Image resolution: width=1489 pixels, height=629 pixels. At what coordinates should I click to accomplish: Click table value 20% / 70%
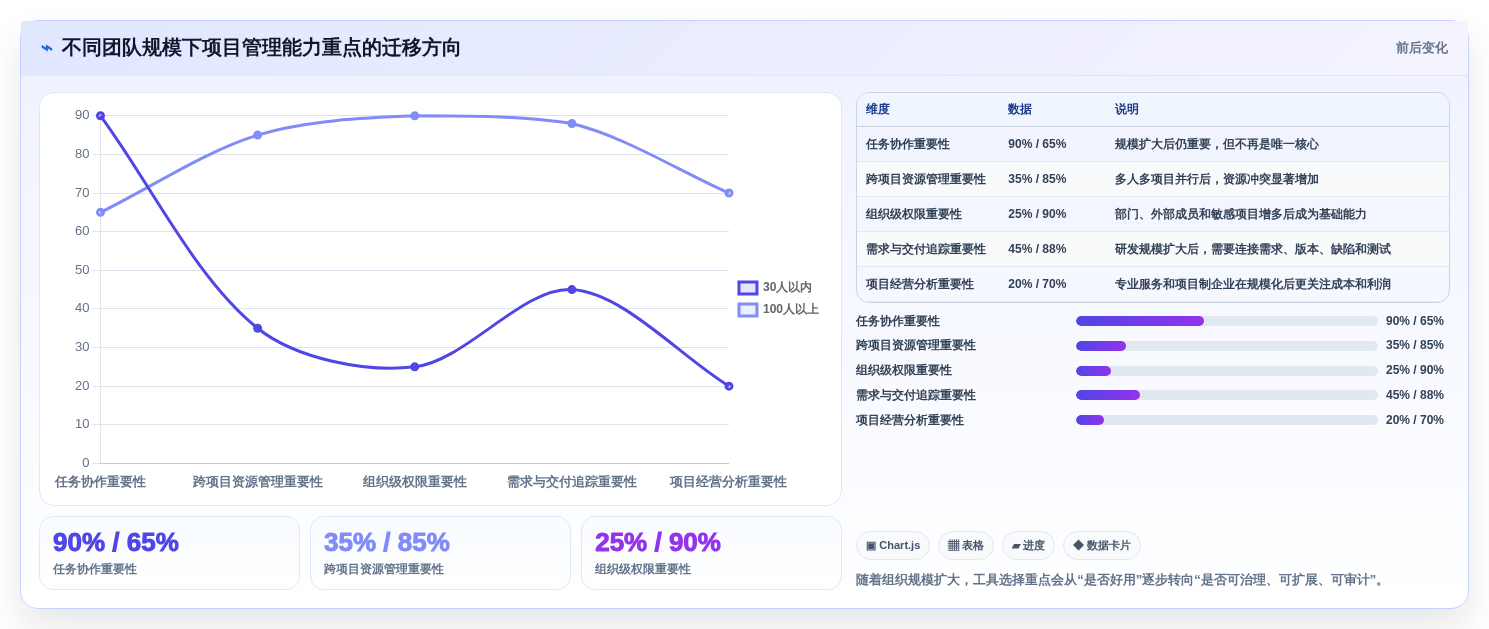pos(1037,284)
